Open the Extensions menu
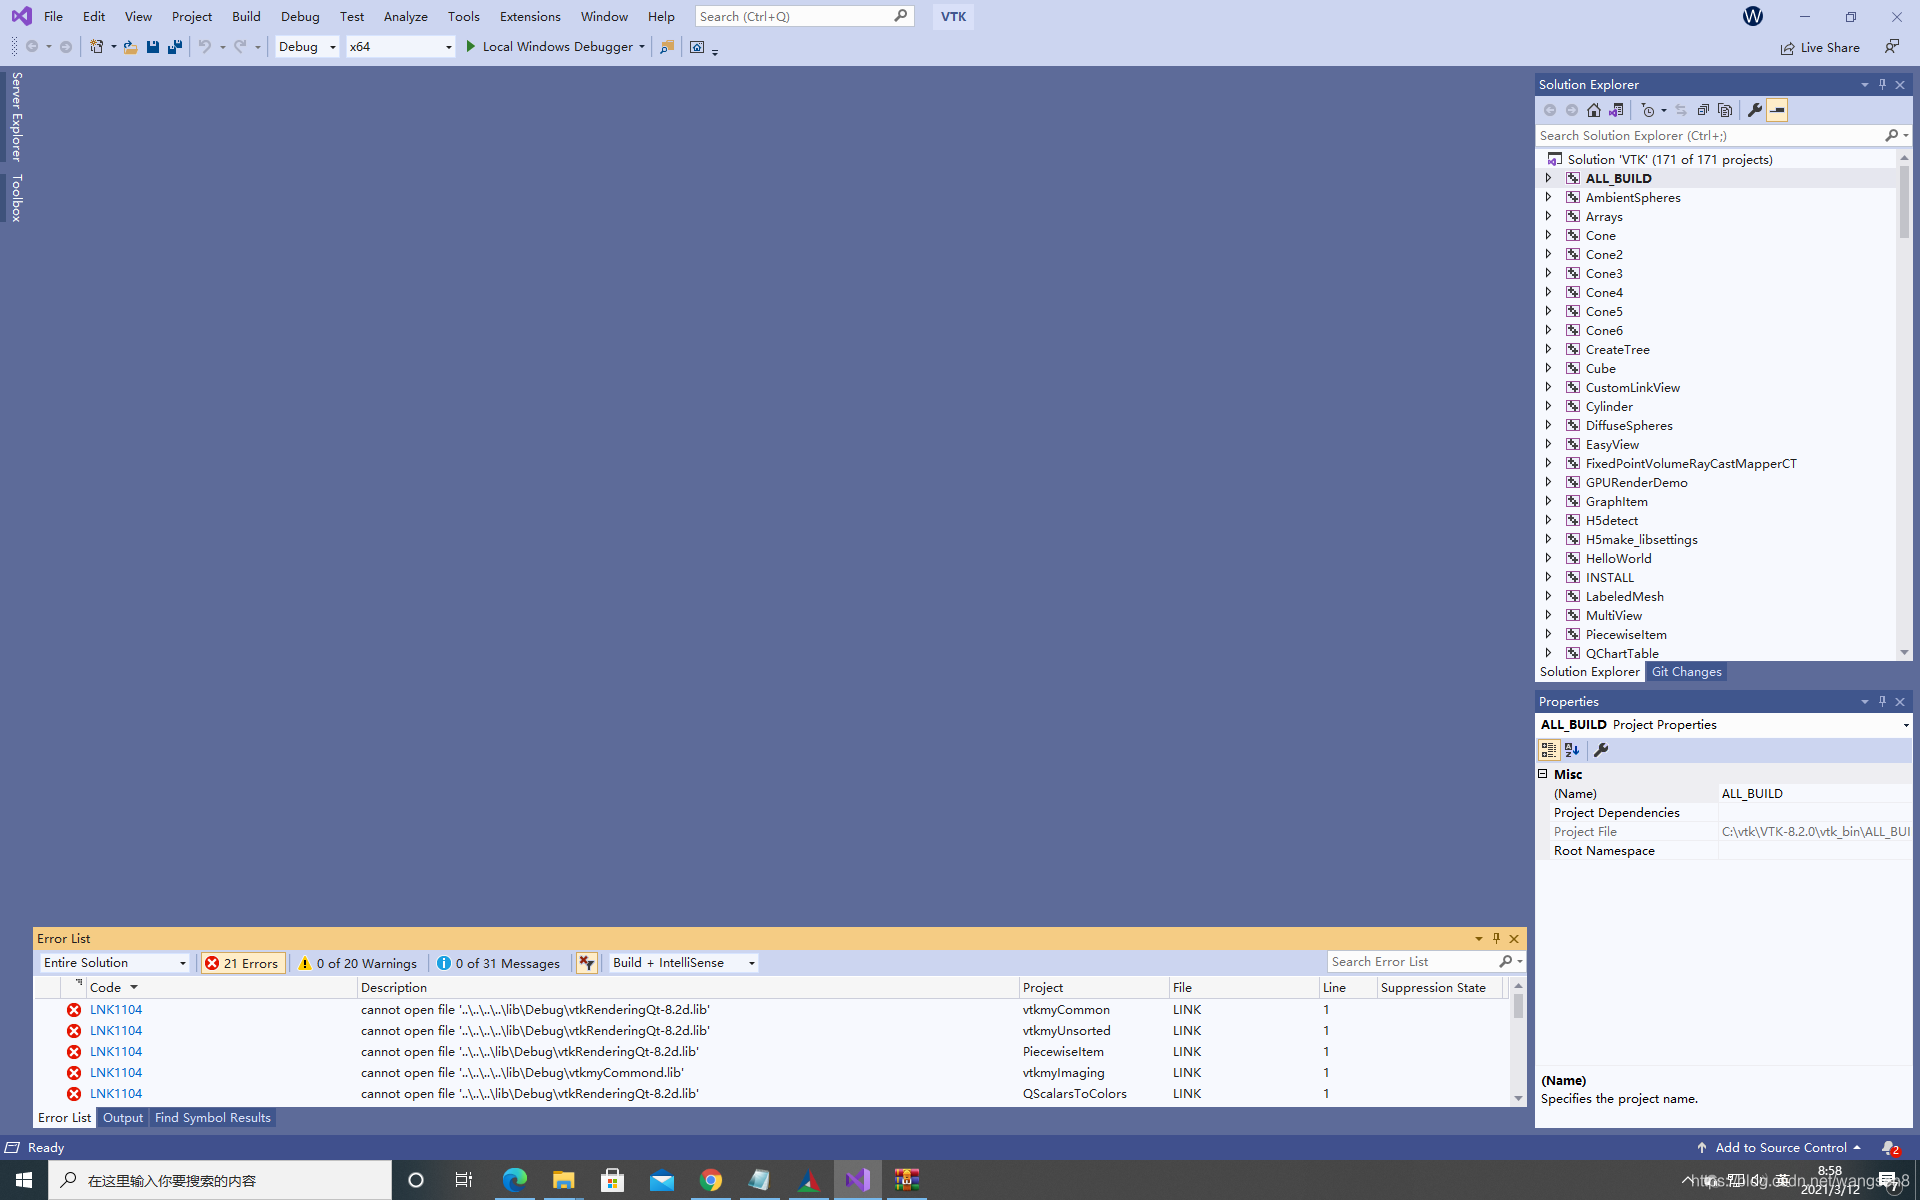This screenshot has width=1920, height=1200. point(530,16)
